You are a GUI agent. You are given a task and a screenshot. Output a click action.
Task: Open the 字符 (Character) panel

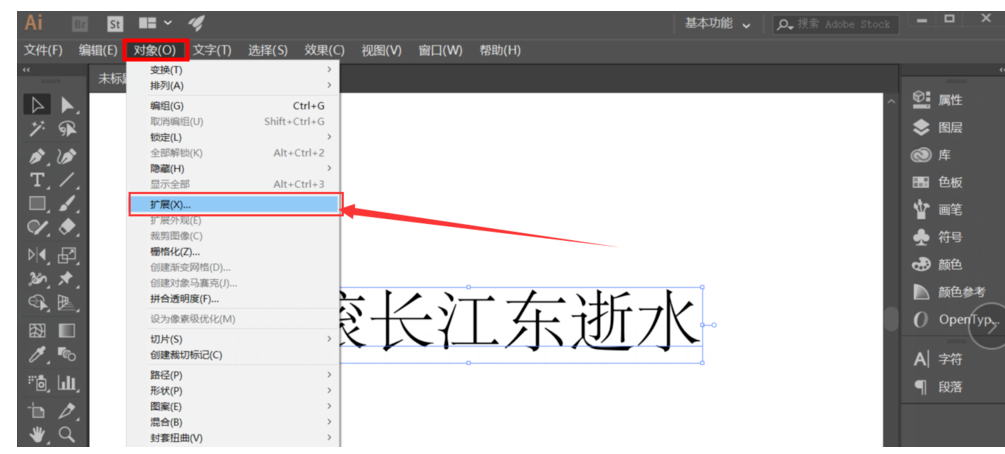click(x=938, y=360)
